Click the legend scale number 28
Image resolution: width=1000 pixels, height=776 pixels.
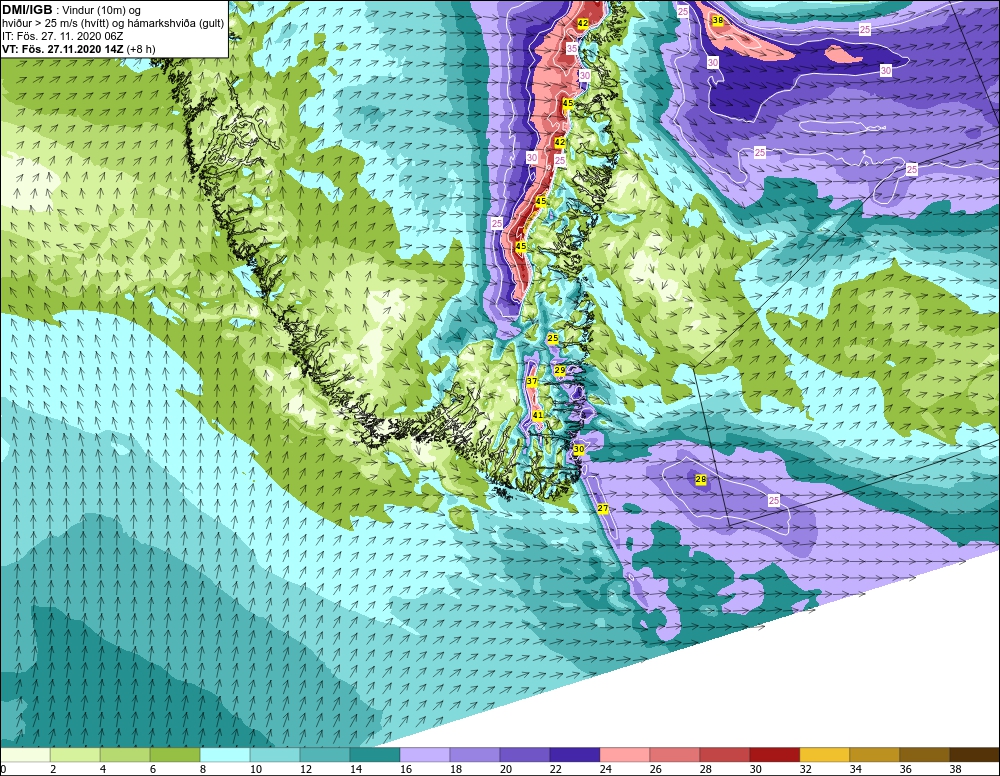pos(705,770)
